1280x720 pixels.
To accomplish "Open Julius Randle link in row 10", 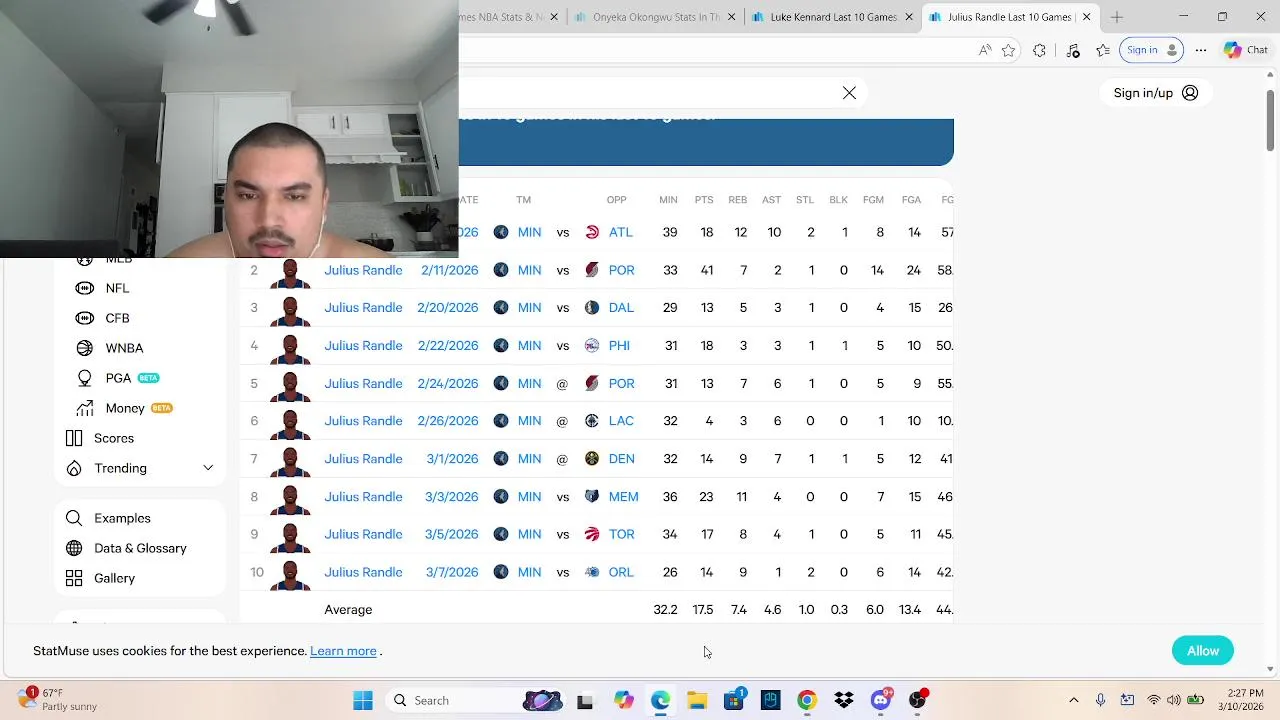I will coord(363,572).
